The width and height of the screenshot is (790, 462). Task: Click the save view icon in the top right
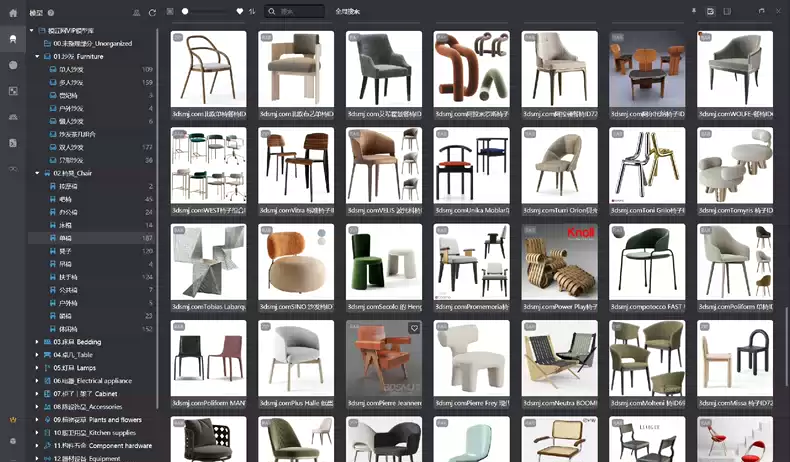click(710, 11)
